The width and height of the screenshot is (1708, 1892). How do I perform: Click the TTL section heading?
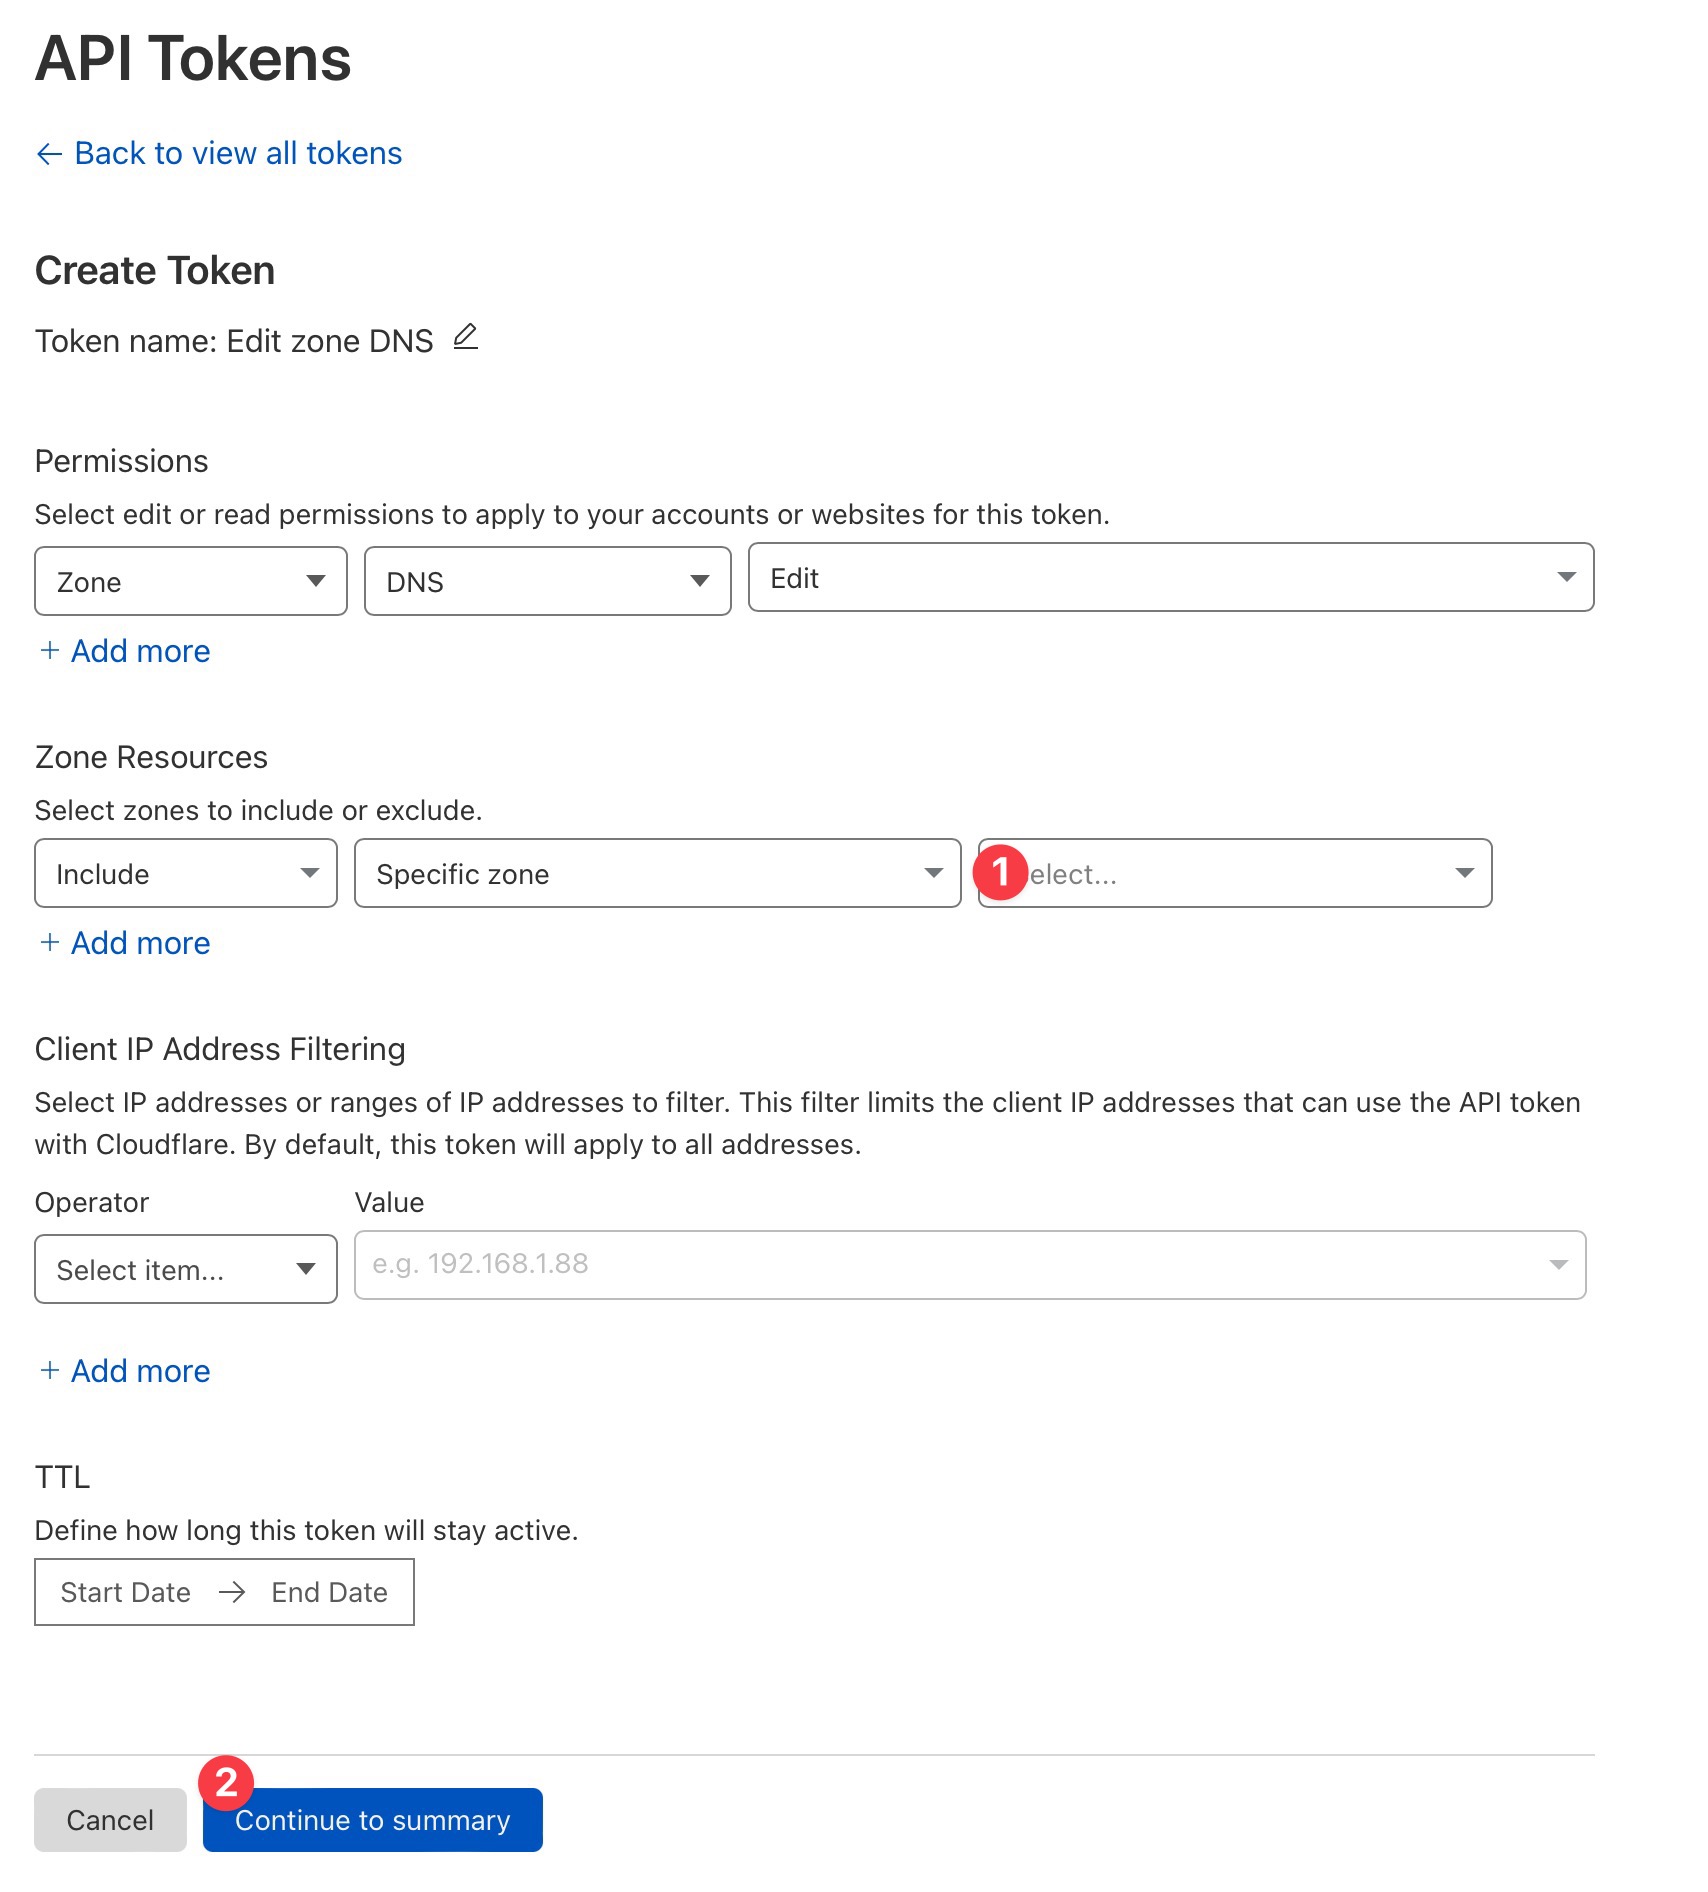62,1477
